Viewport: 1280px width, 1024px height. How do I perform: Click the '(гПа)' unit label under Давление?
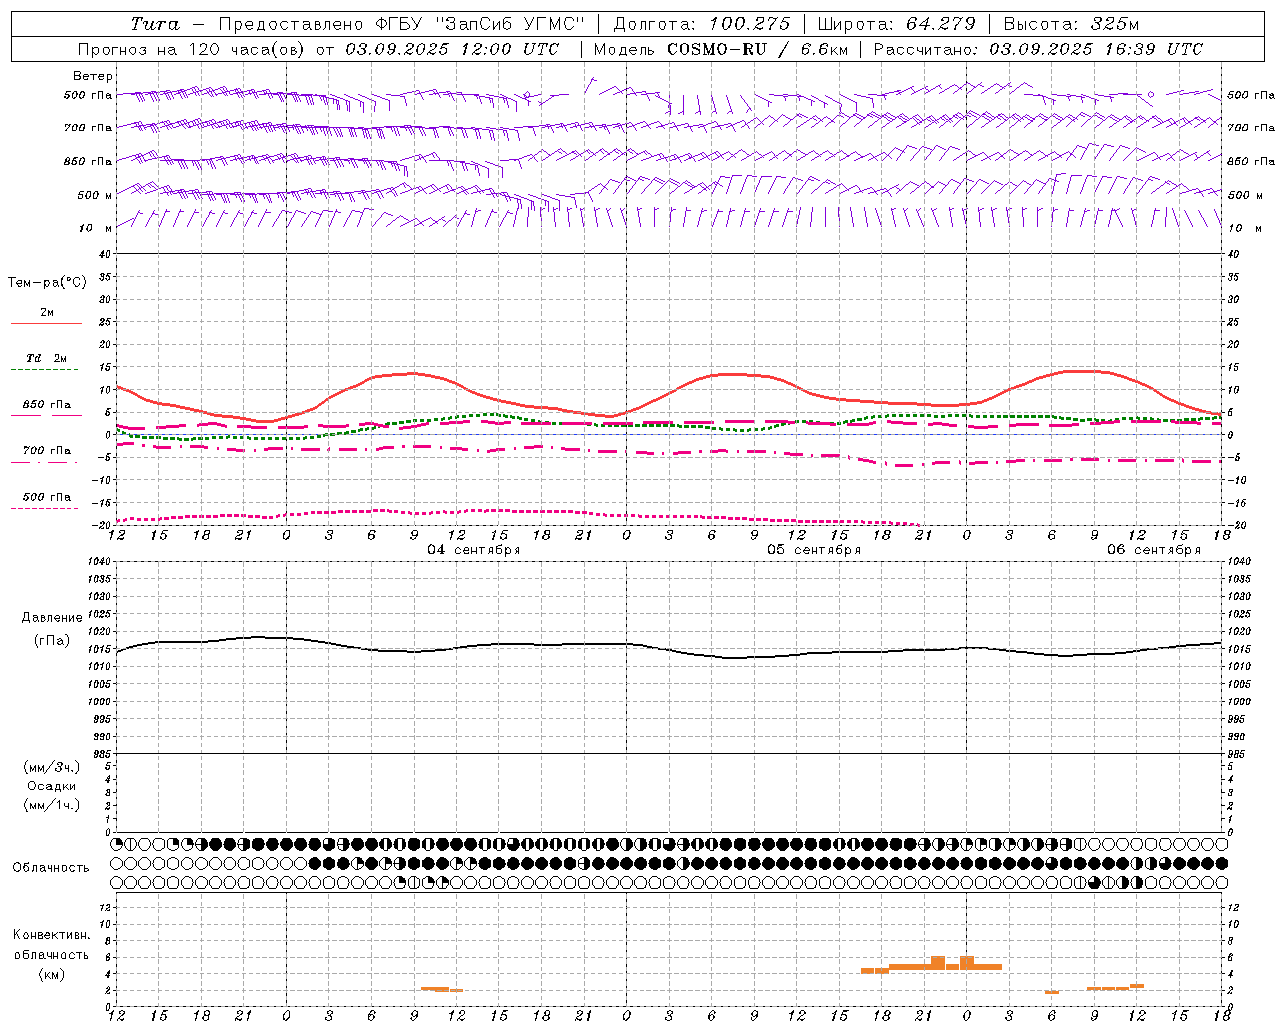coord(52,641)
